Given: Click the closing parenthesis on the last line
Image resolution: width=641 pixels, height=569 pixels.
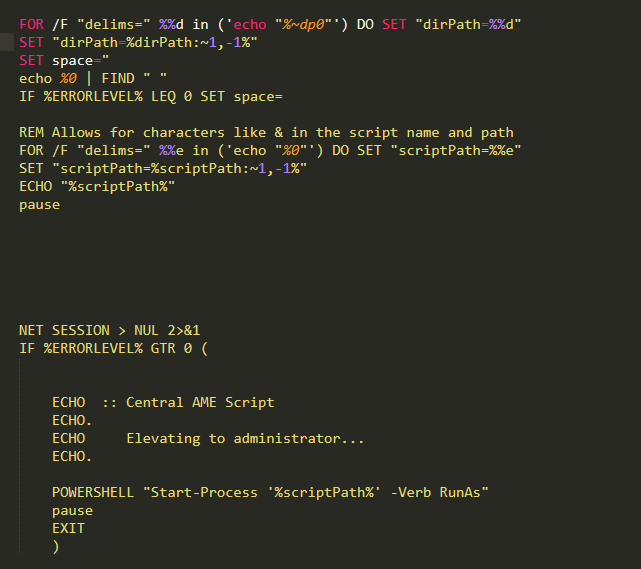Looking at the screenshot, I should 56,546.
